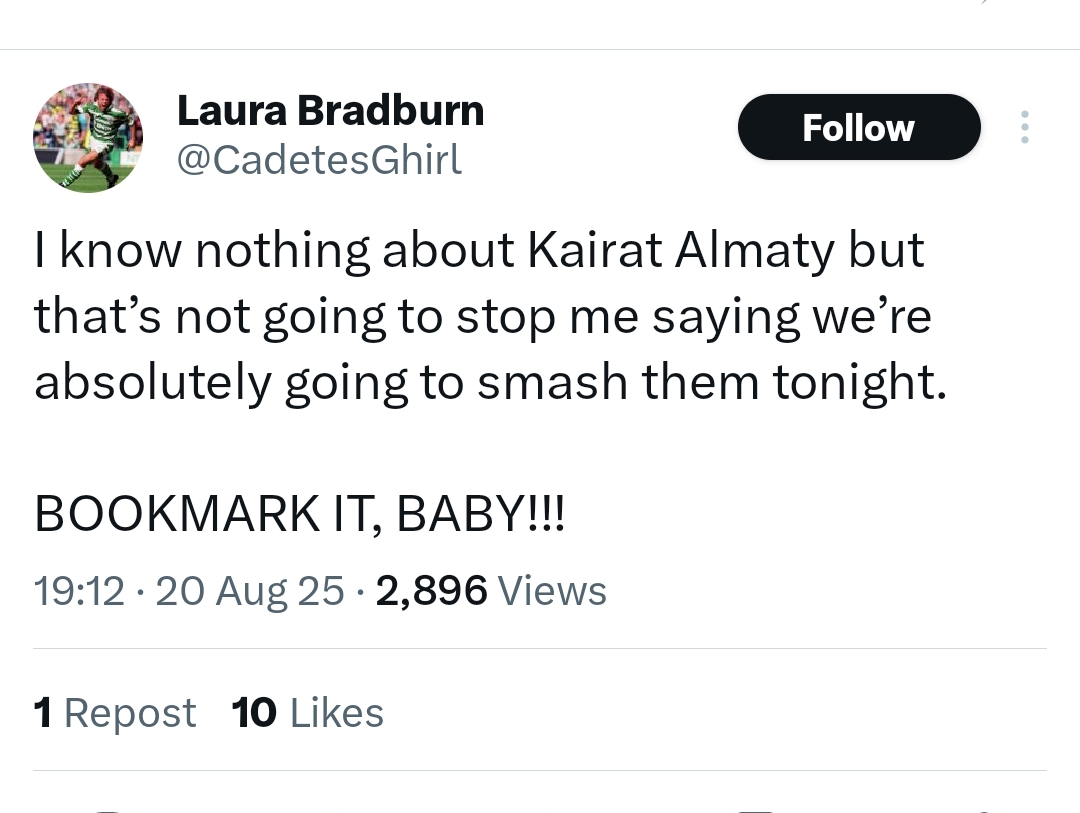The height and width of the screenshot is (813, 1080).
Task: Click the bold number 1 before Repost
Action: click(x=43, y=712)
